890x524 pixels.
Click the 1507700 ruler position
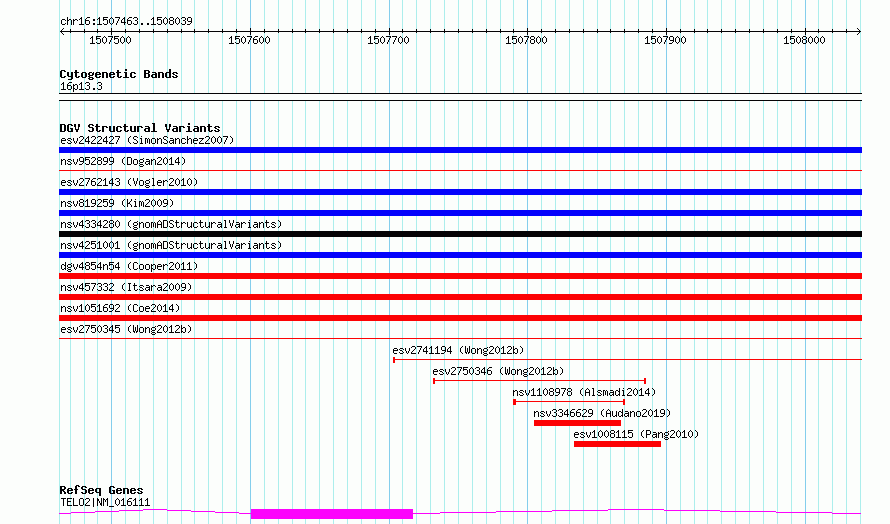click(388, 40)
